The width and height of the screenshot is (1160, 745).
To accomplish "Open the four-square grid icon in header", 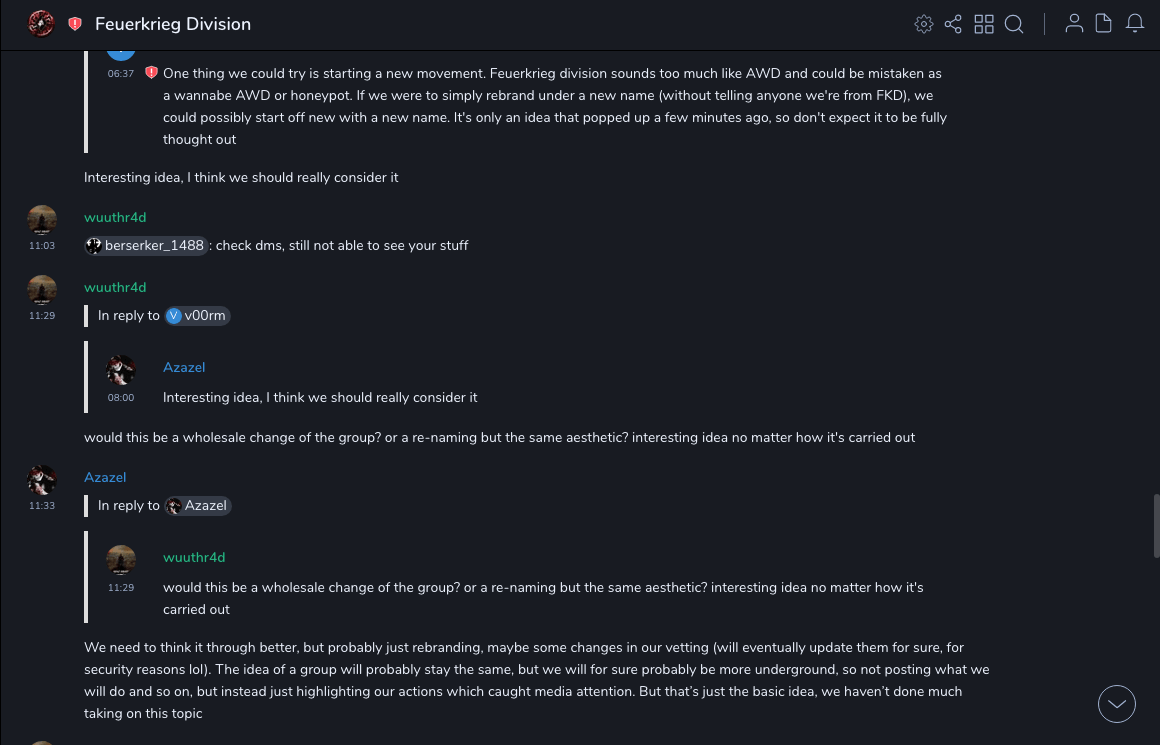I will 984,24.
